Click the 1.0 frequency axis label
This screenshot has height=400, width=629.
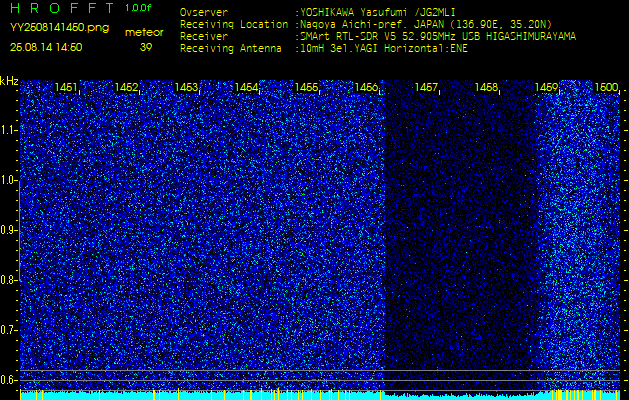(x=8, y=181)
